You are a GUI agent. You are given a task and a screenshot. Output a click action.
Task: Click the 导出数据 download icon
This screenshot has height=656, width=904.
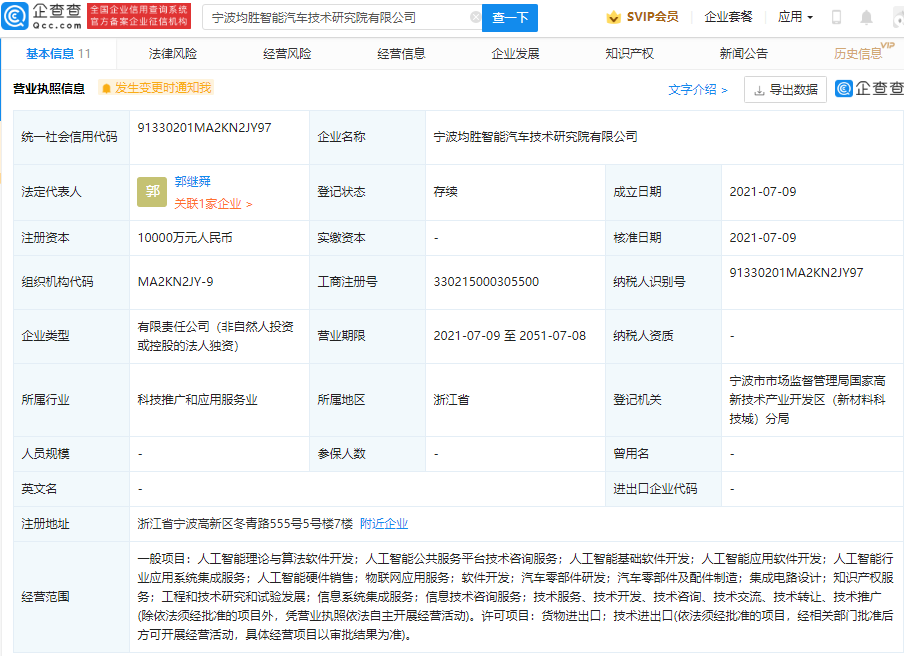pos(759,90)
